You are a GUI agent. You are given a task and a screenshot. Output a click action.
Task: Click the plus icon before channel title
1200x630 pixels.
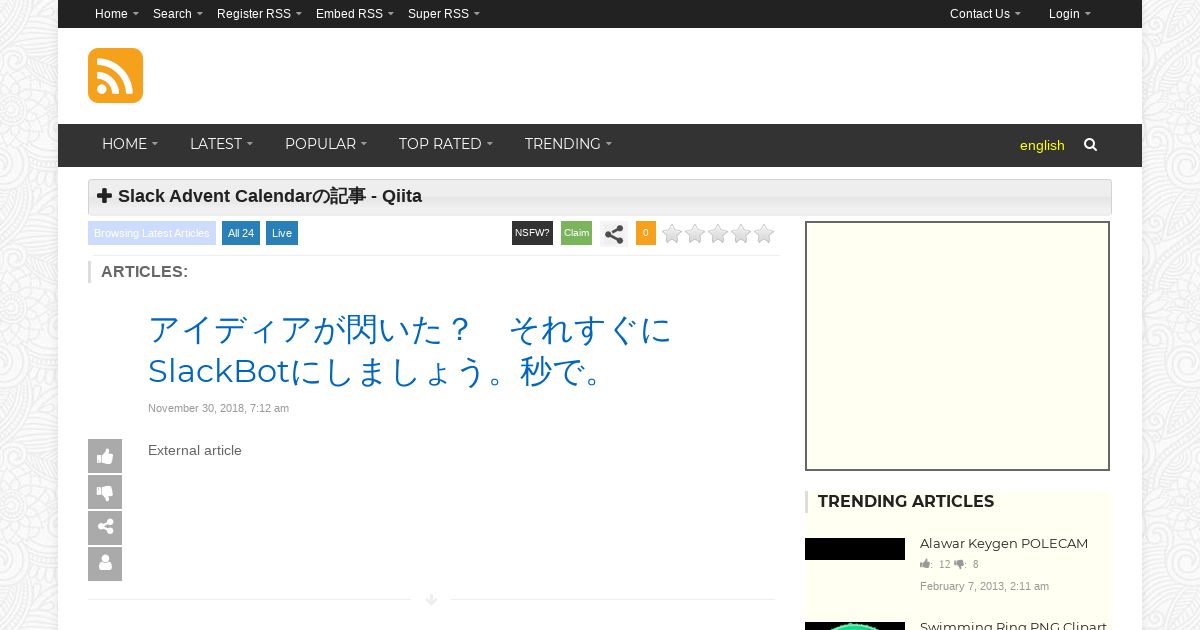(105, 196)
